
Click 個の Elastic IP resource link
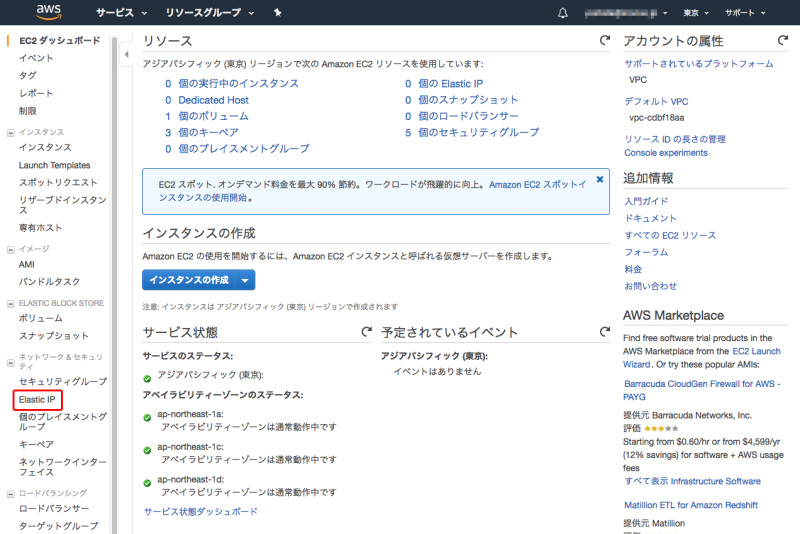tap(451, 84)
